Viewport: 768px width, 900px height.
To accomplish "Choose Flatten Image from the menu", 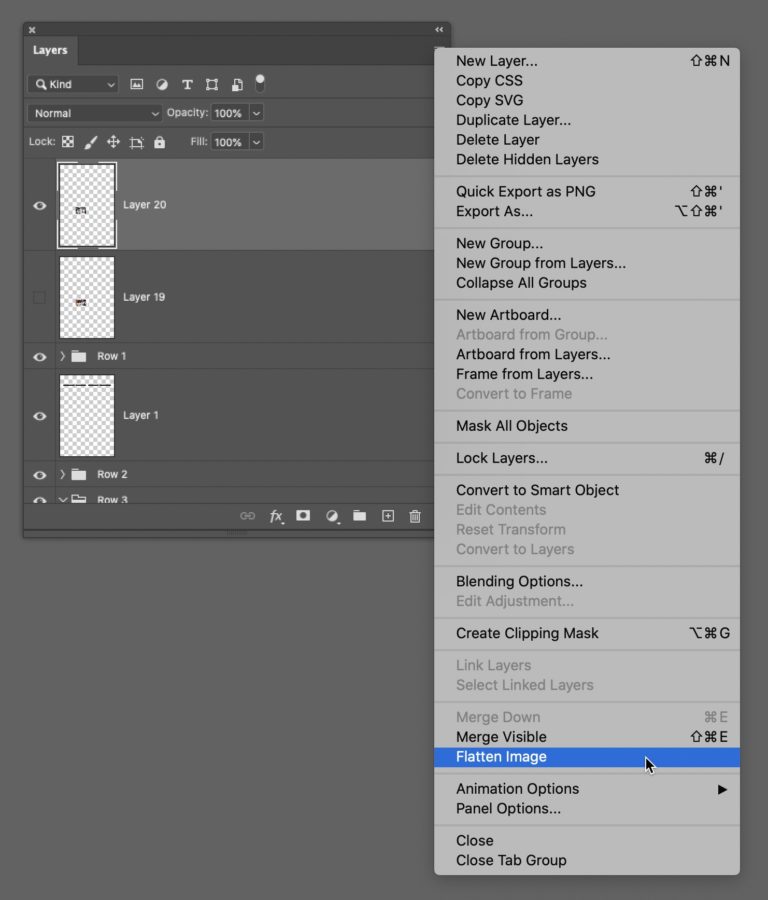I will (500, 757).
